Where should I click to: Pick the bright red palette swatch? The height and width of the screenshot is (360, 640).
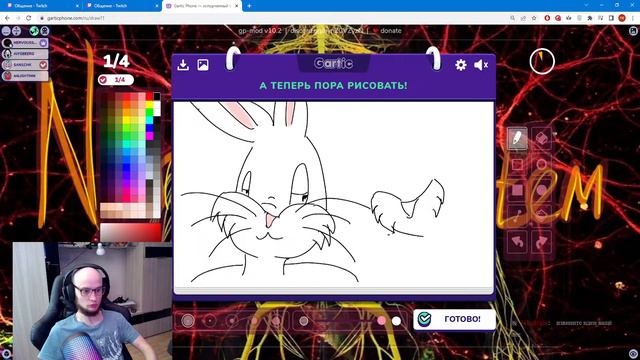(x=149, y=96)
